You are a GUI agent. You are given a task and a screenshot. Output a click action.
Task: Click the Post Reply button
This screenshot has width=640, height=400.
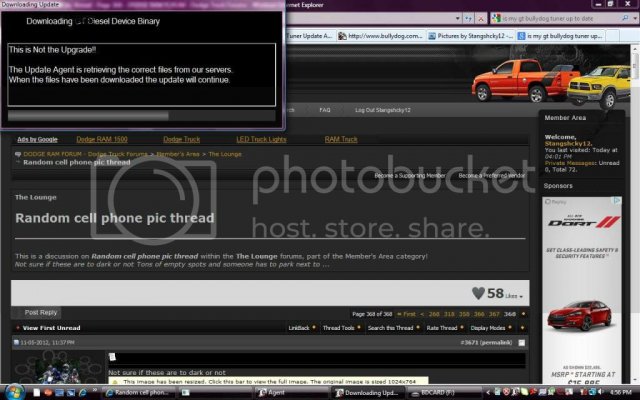[36, 313]
